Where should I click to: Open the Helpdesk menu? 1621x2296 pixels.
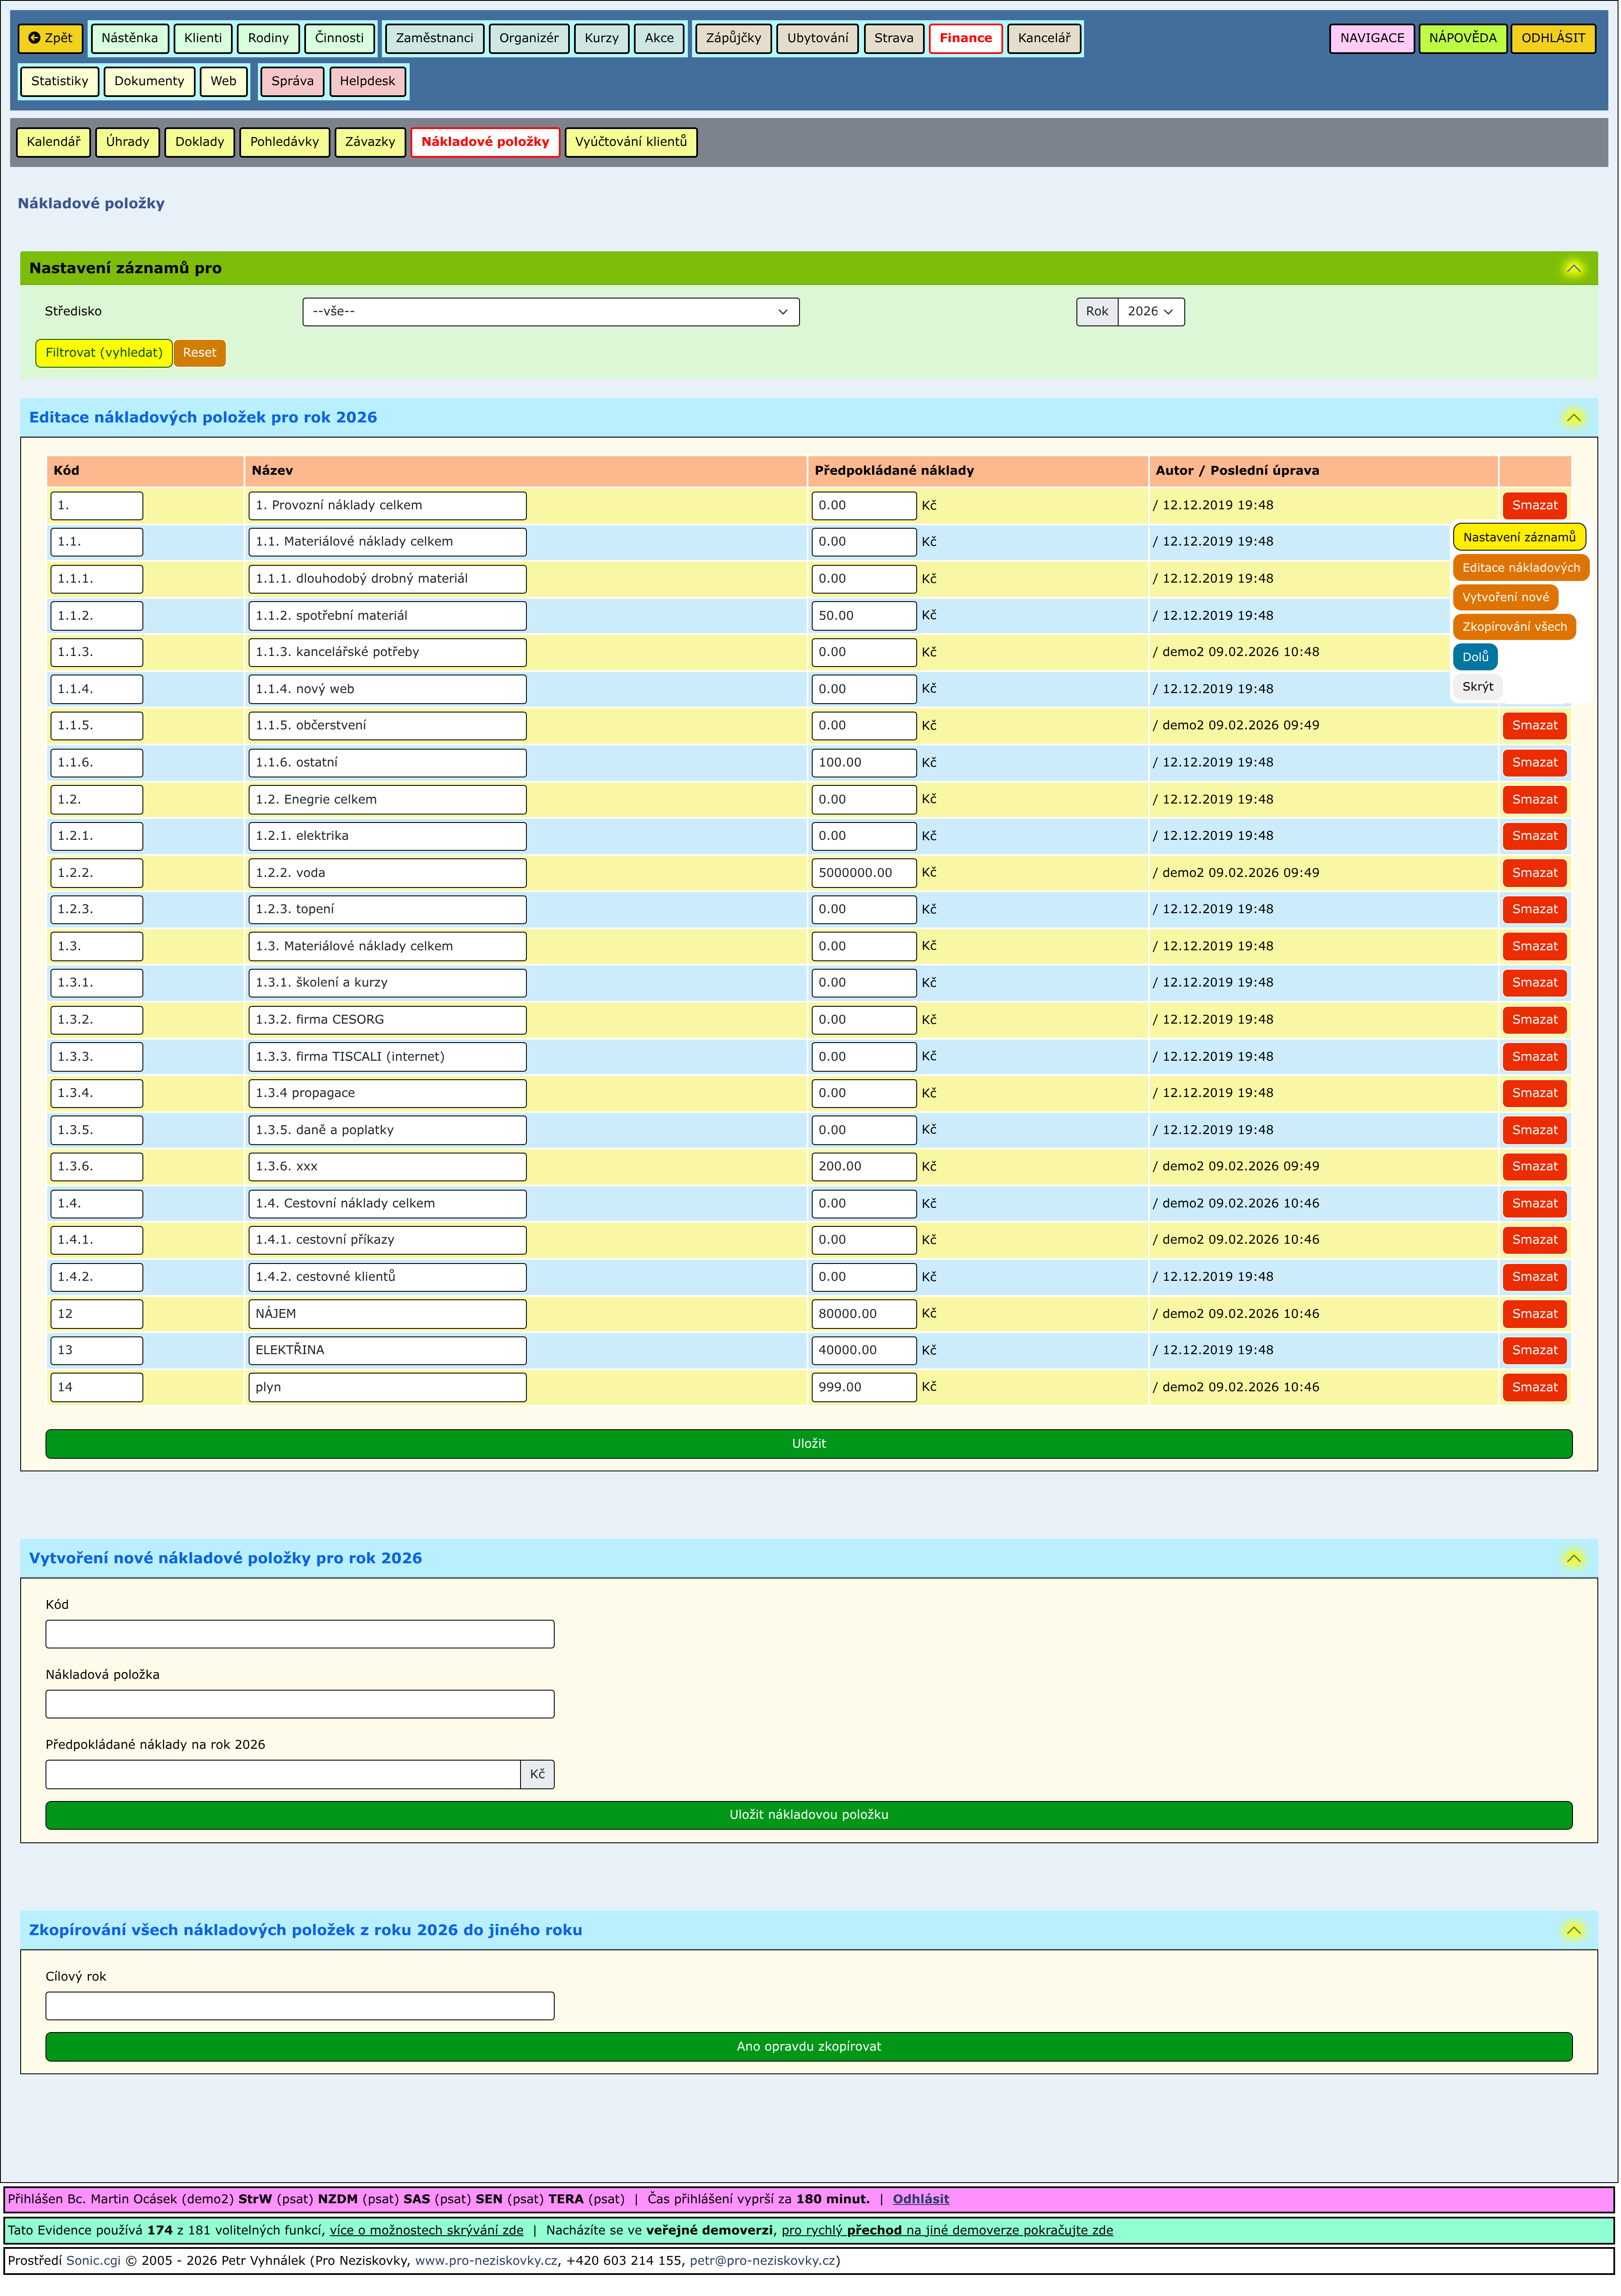pos(367,81)
